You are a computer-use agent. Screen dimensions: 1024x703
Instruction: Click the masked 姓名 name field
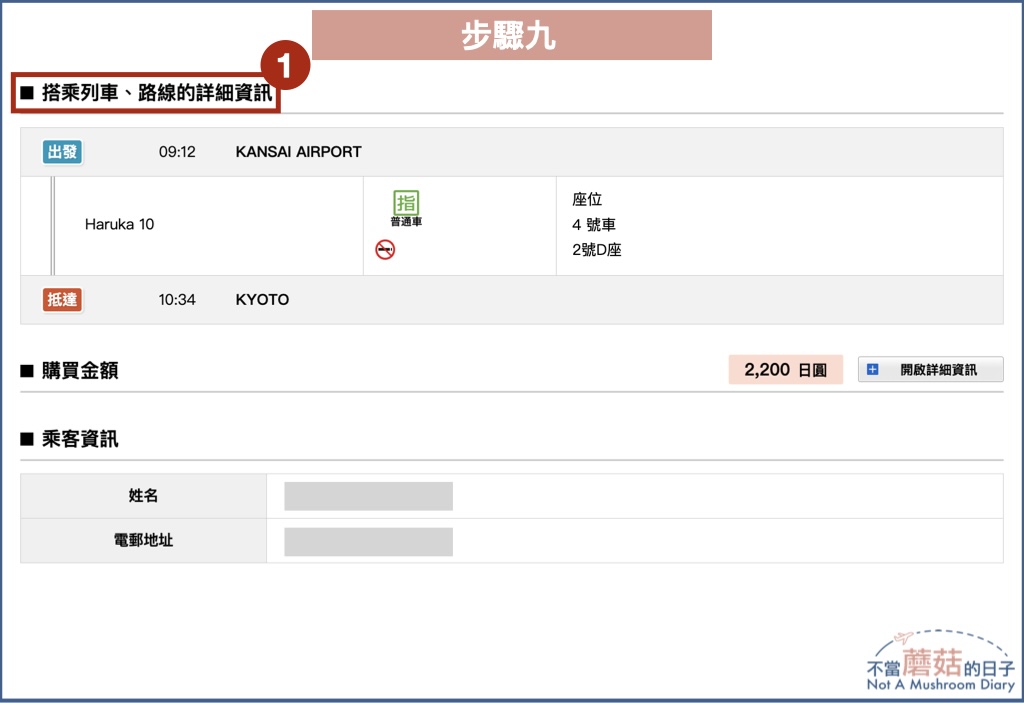tap(368, 495)
